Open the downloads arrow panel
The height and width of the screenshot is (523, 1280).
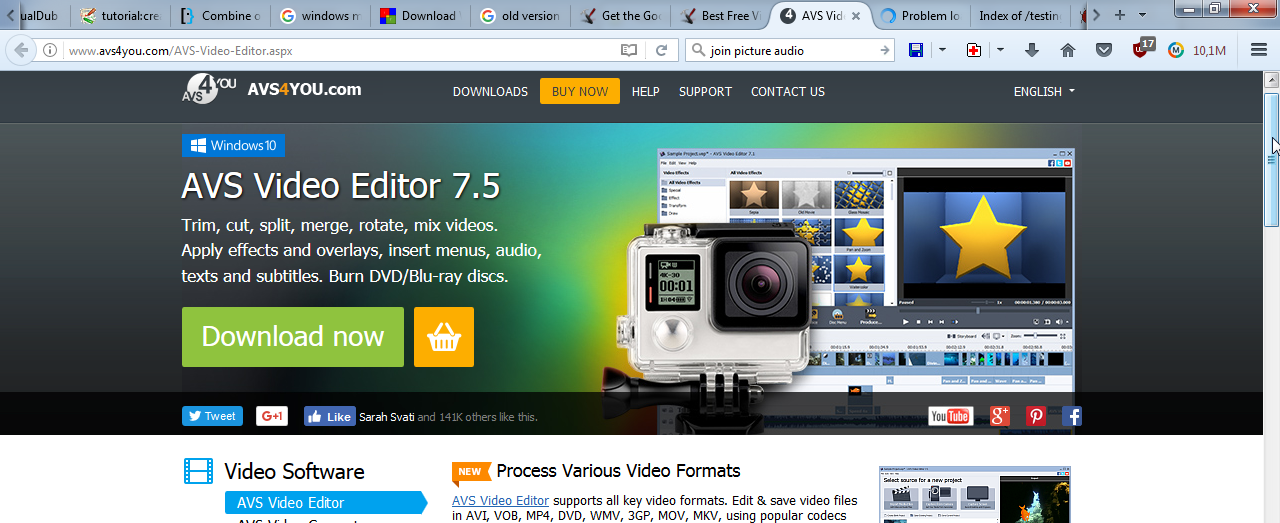(1033, 50)
